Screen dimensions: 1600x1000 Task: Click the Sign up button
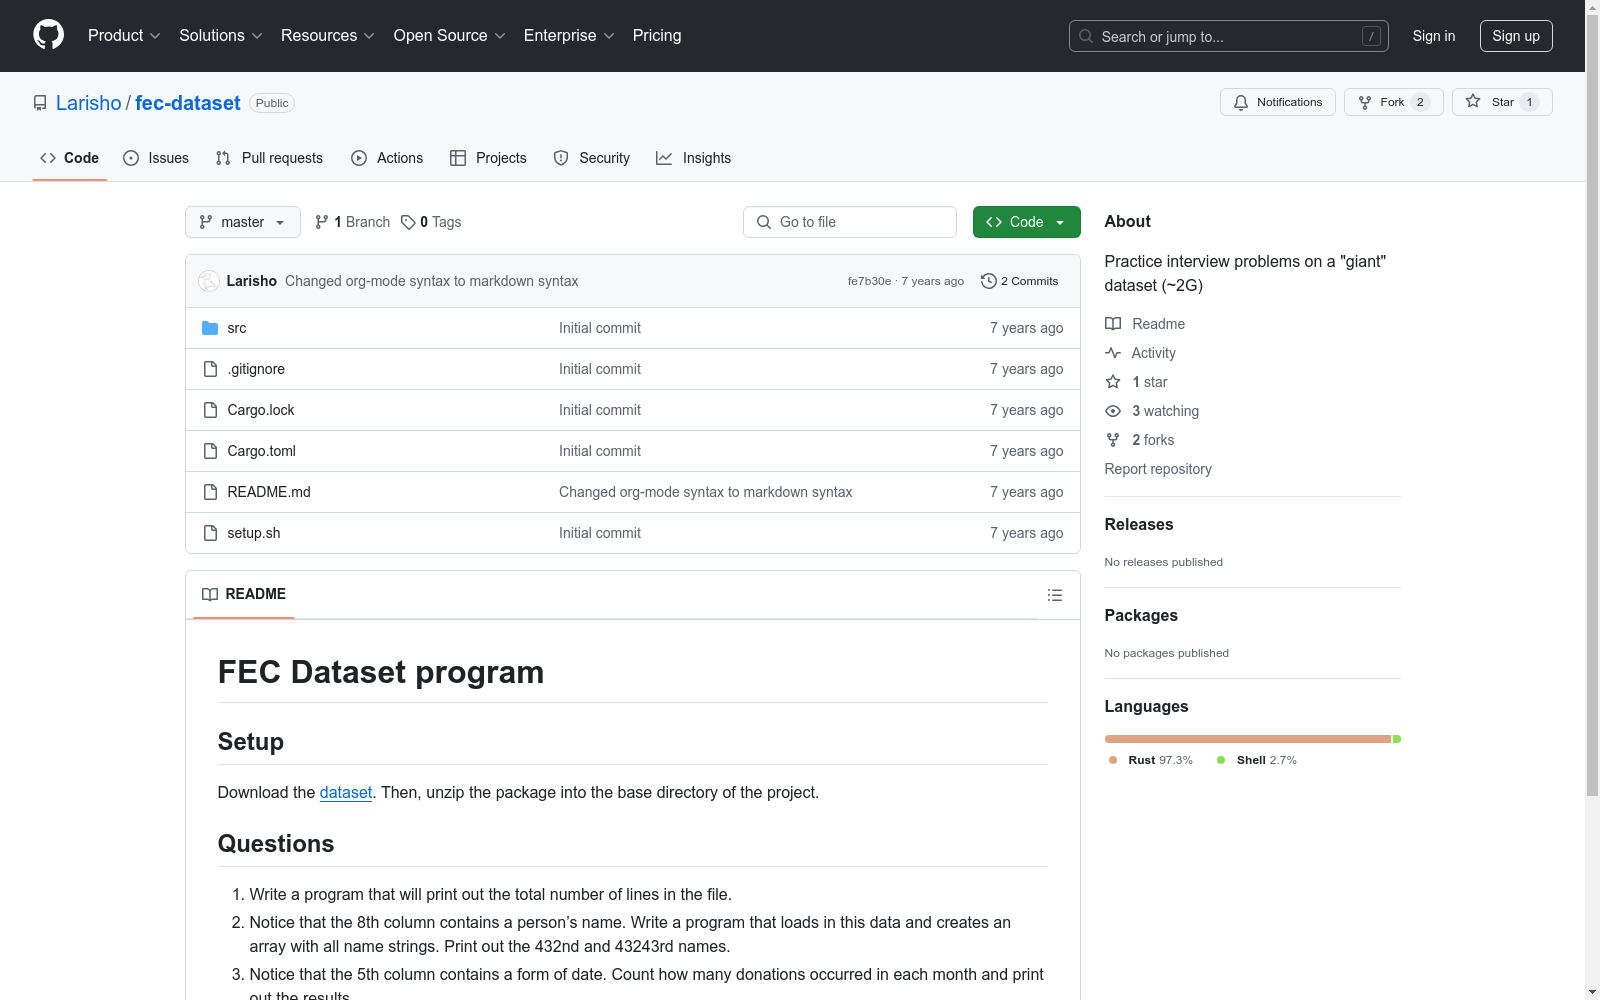coord(1516,36)
